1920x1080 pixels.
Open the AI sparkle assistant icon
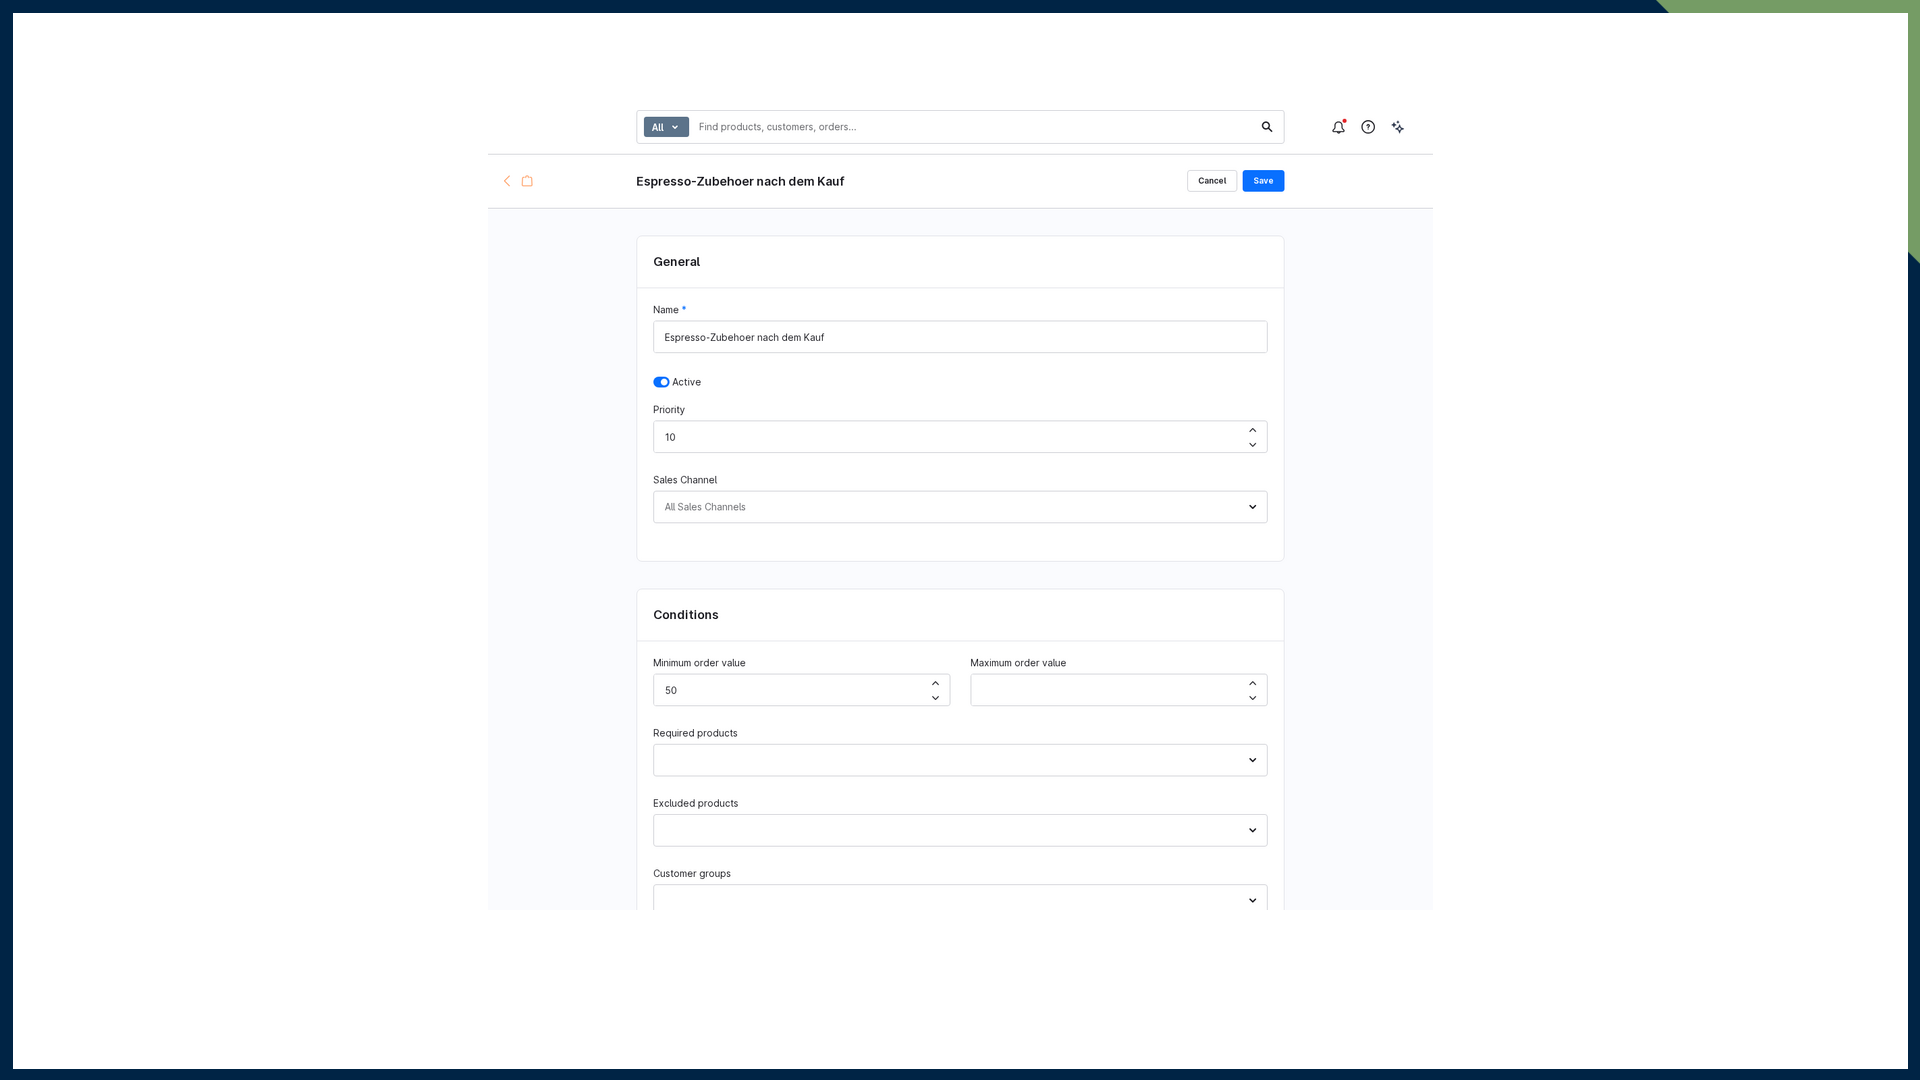(1398, 127)
